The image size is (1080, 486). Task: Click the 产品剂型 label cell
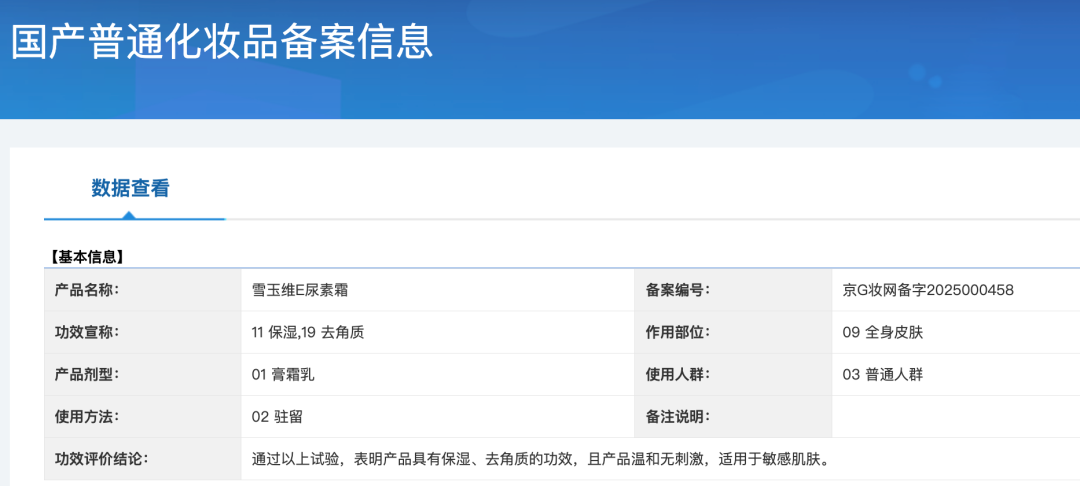point(143,374)
